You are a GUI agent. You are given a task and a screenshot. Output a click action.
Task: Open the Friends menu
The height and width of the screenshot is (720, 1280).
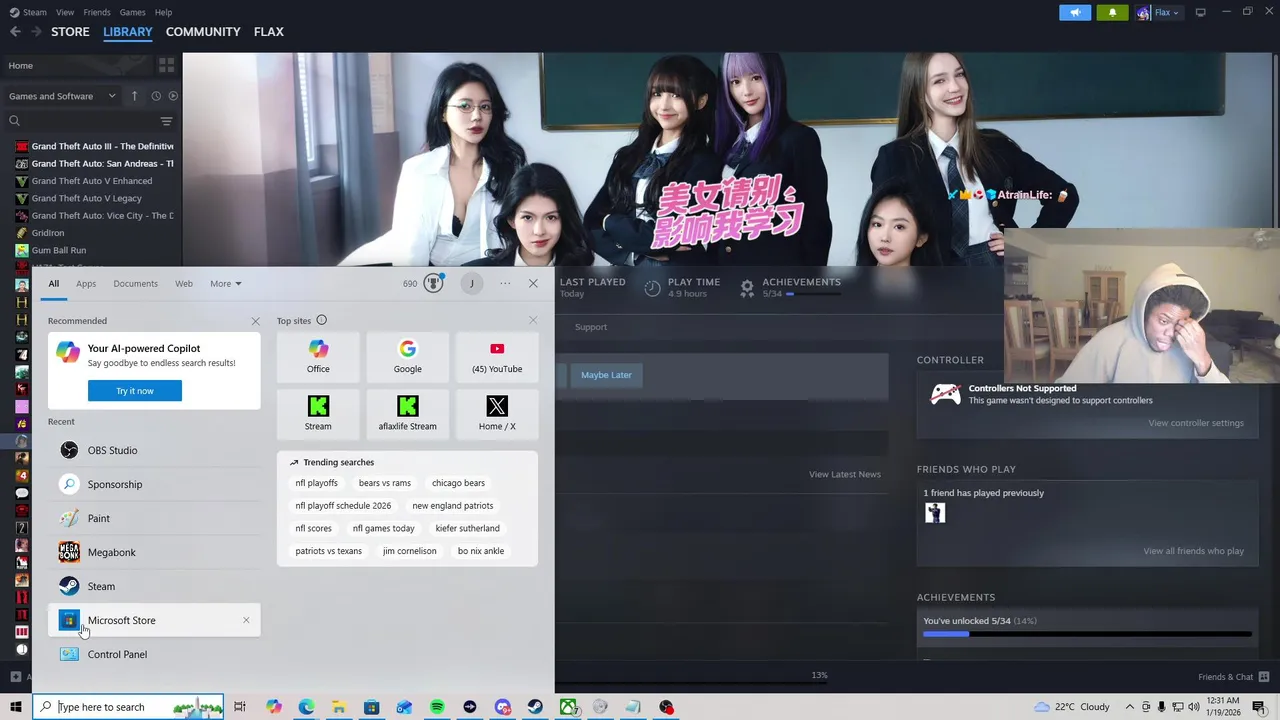pos(97,12)
